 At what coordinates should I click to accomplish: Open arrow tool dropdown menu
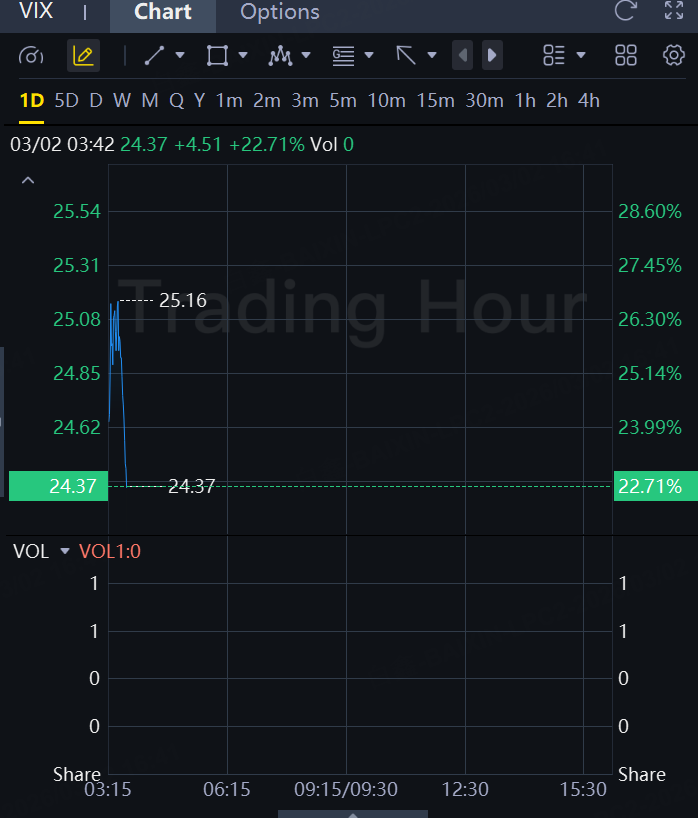coord(432,55)
